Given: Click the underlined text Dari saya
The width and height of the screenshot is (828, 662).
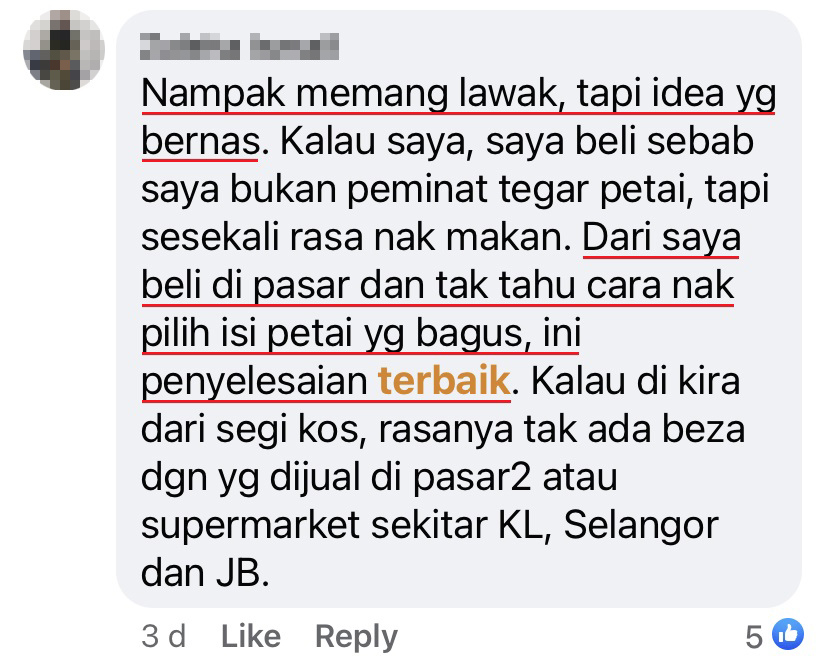Looking at the screenshot, I should coord(661,238).
